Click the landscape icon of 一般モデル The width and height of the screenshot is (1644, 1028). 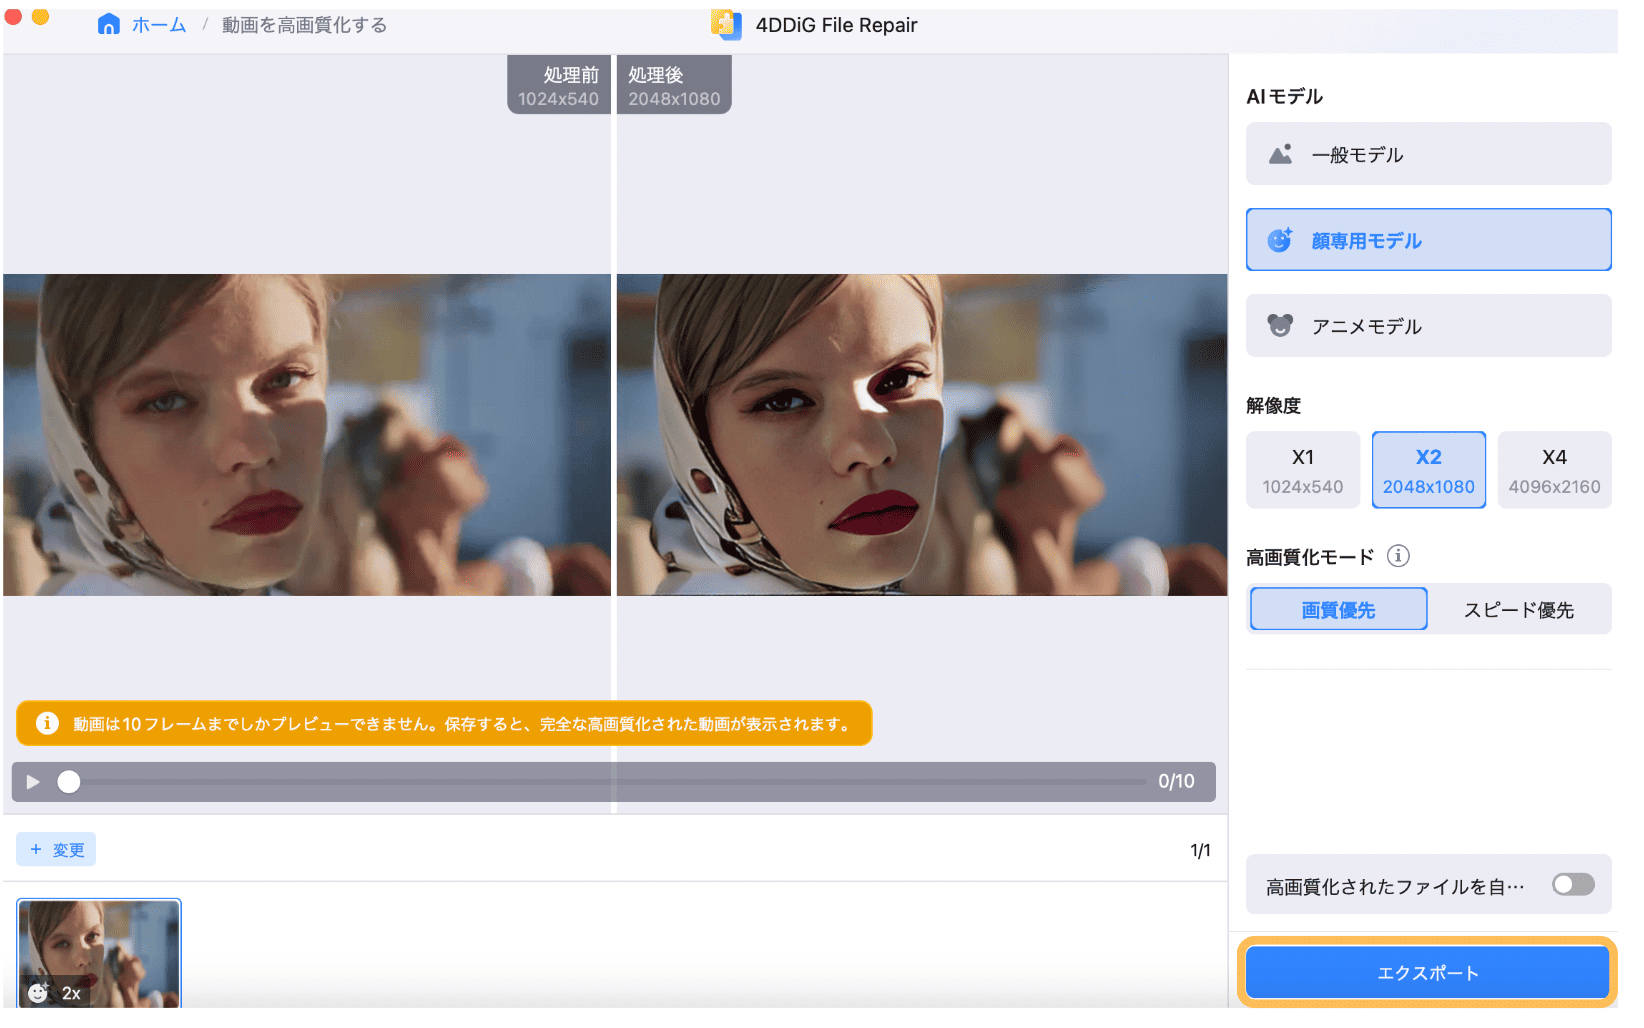pyautogui.click(x=1280, y=154)
